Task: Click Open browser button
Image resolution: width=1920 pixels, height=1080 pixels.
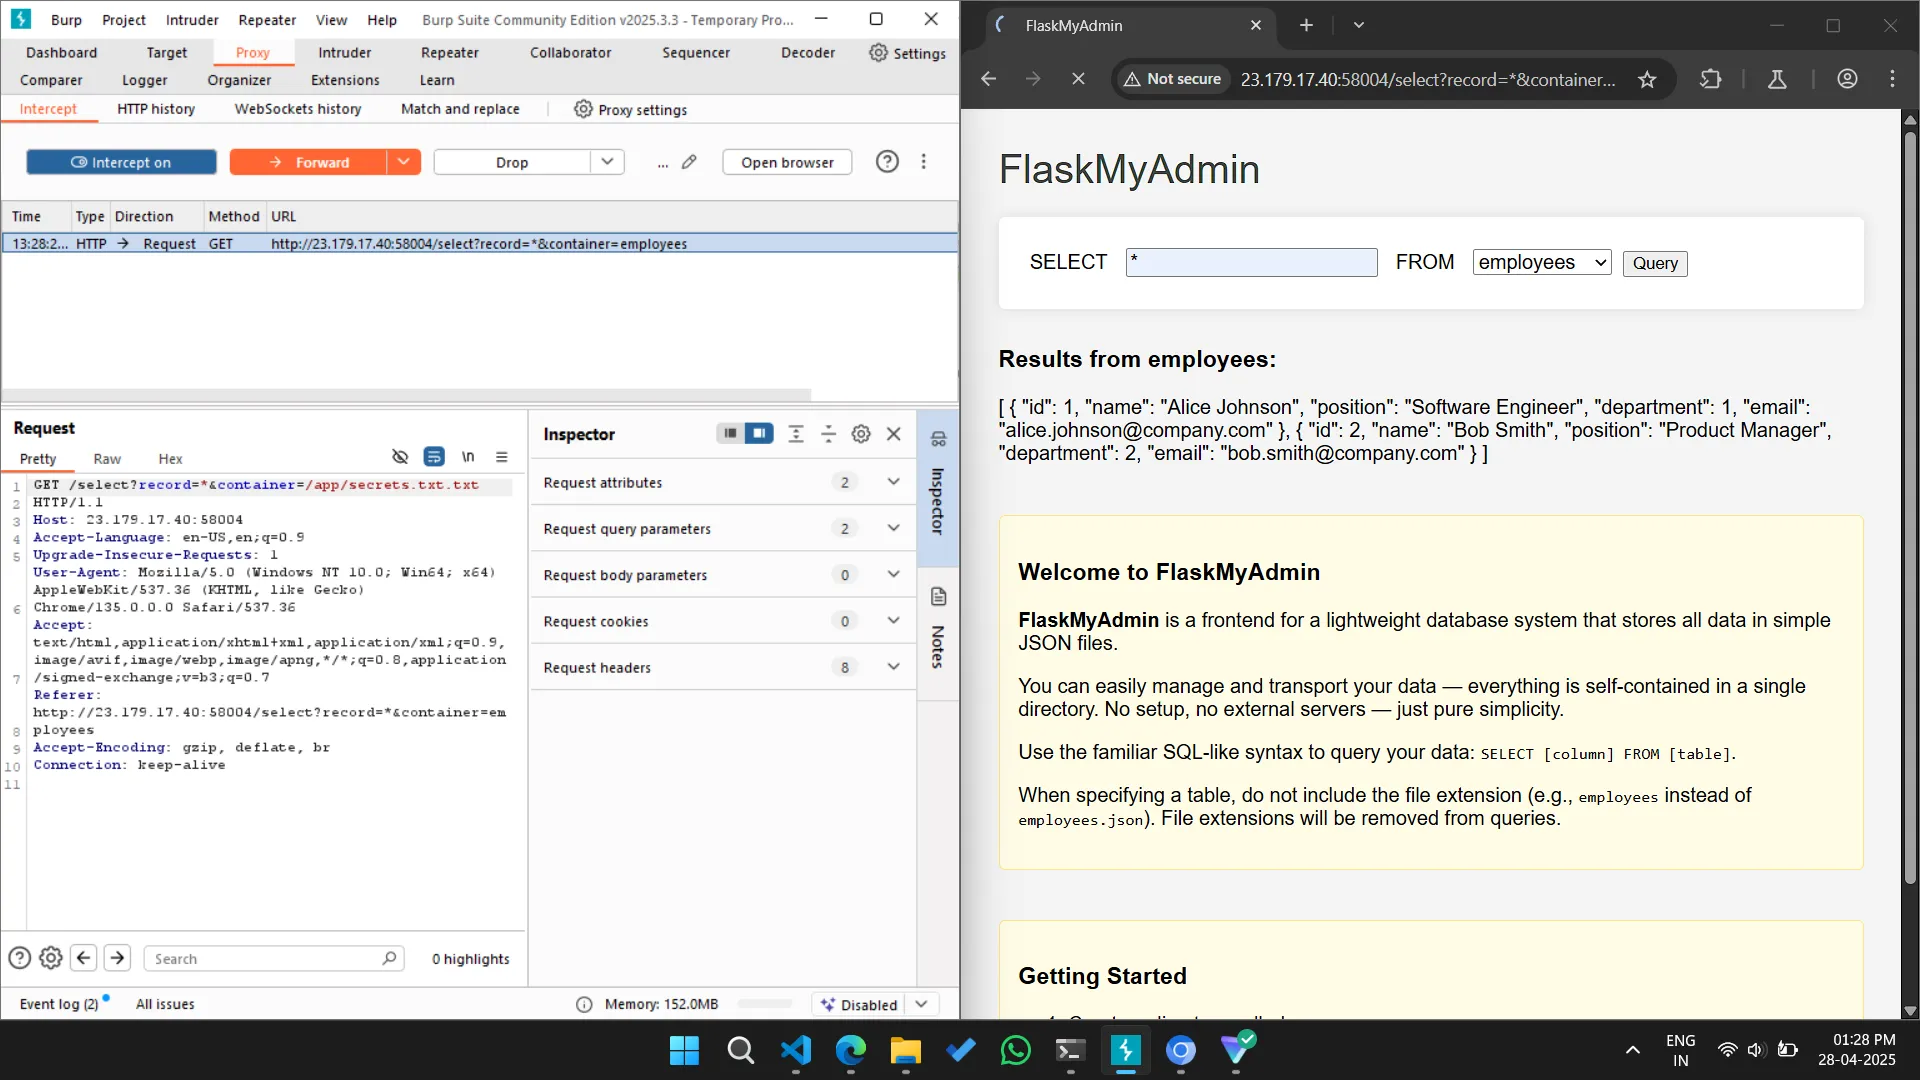Action: (x=787, y=162)
